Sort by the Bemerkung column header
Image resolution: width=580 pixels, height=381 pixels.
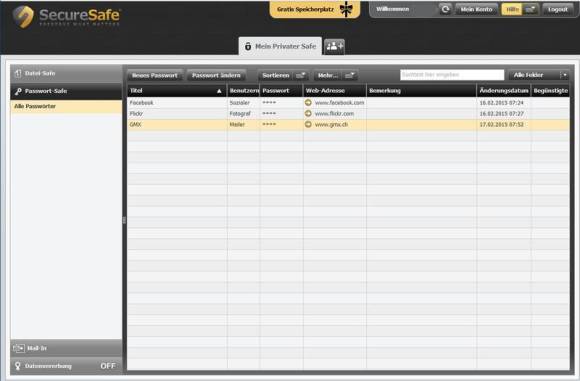click(421, 91)
